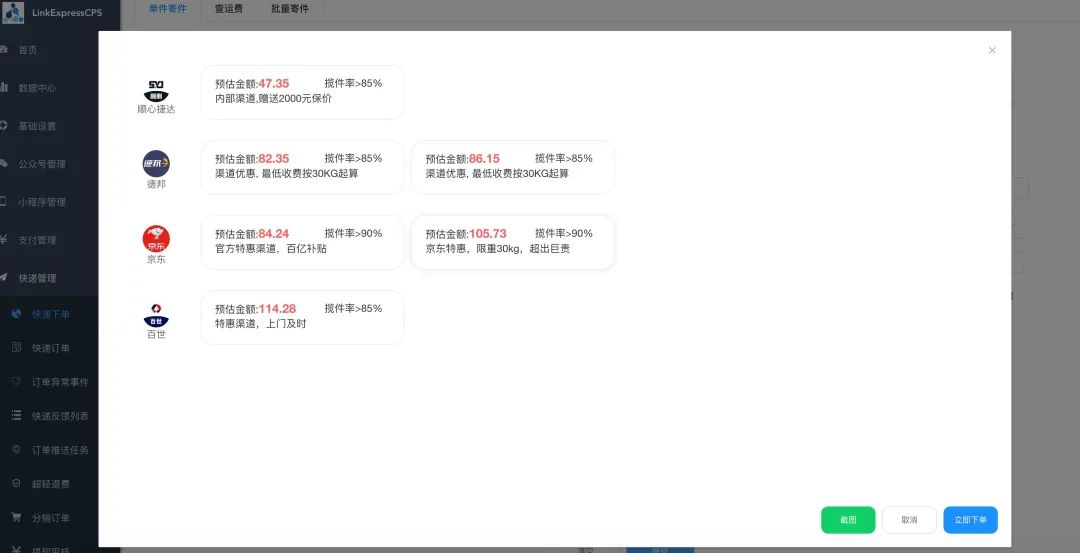Click the blue 立即下单 button
The height and width of the screenshot is (553, 1080).
point(970,520)
